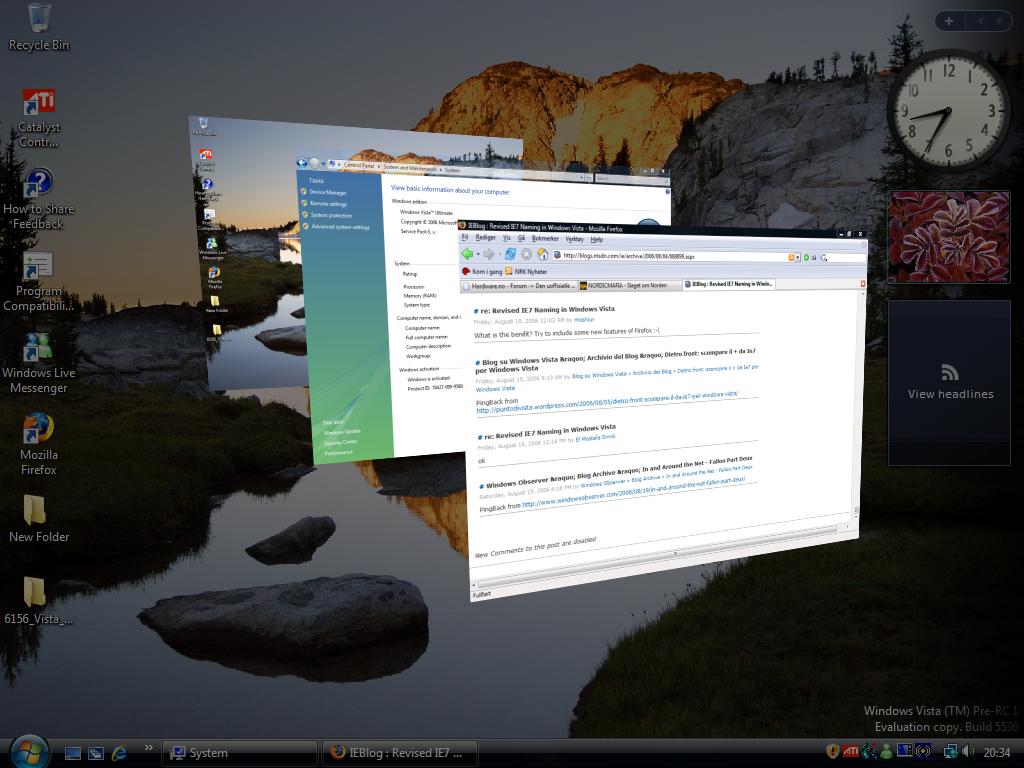This screenshot has width=1024, height=768.
Task: Open How to Share Feedback shortcut
Action: tap(39, 199)
